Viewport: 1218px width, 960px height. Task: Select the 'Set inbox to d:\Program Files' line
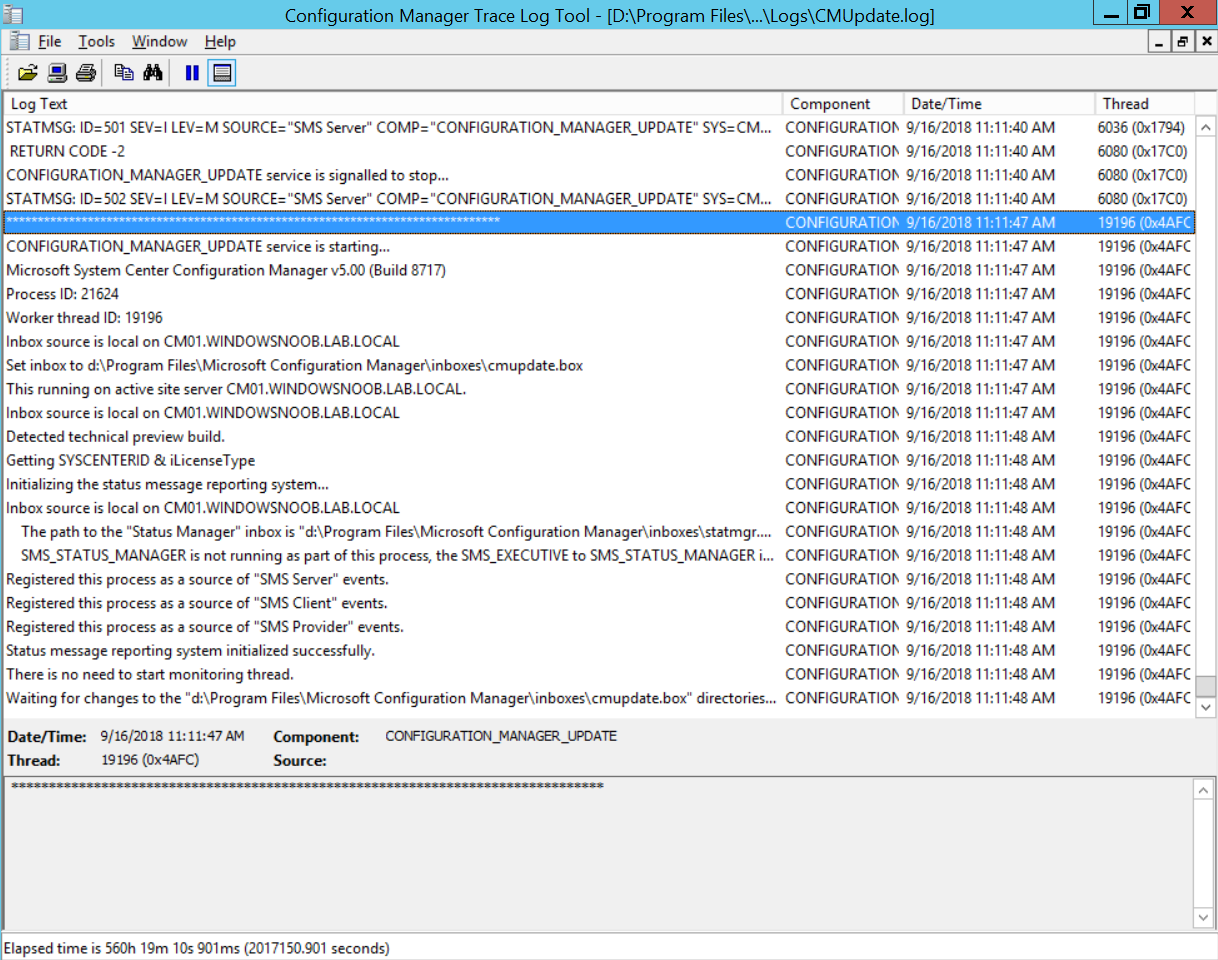click(x=599, y=365)
